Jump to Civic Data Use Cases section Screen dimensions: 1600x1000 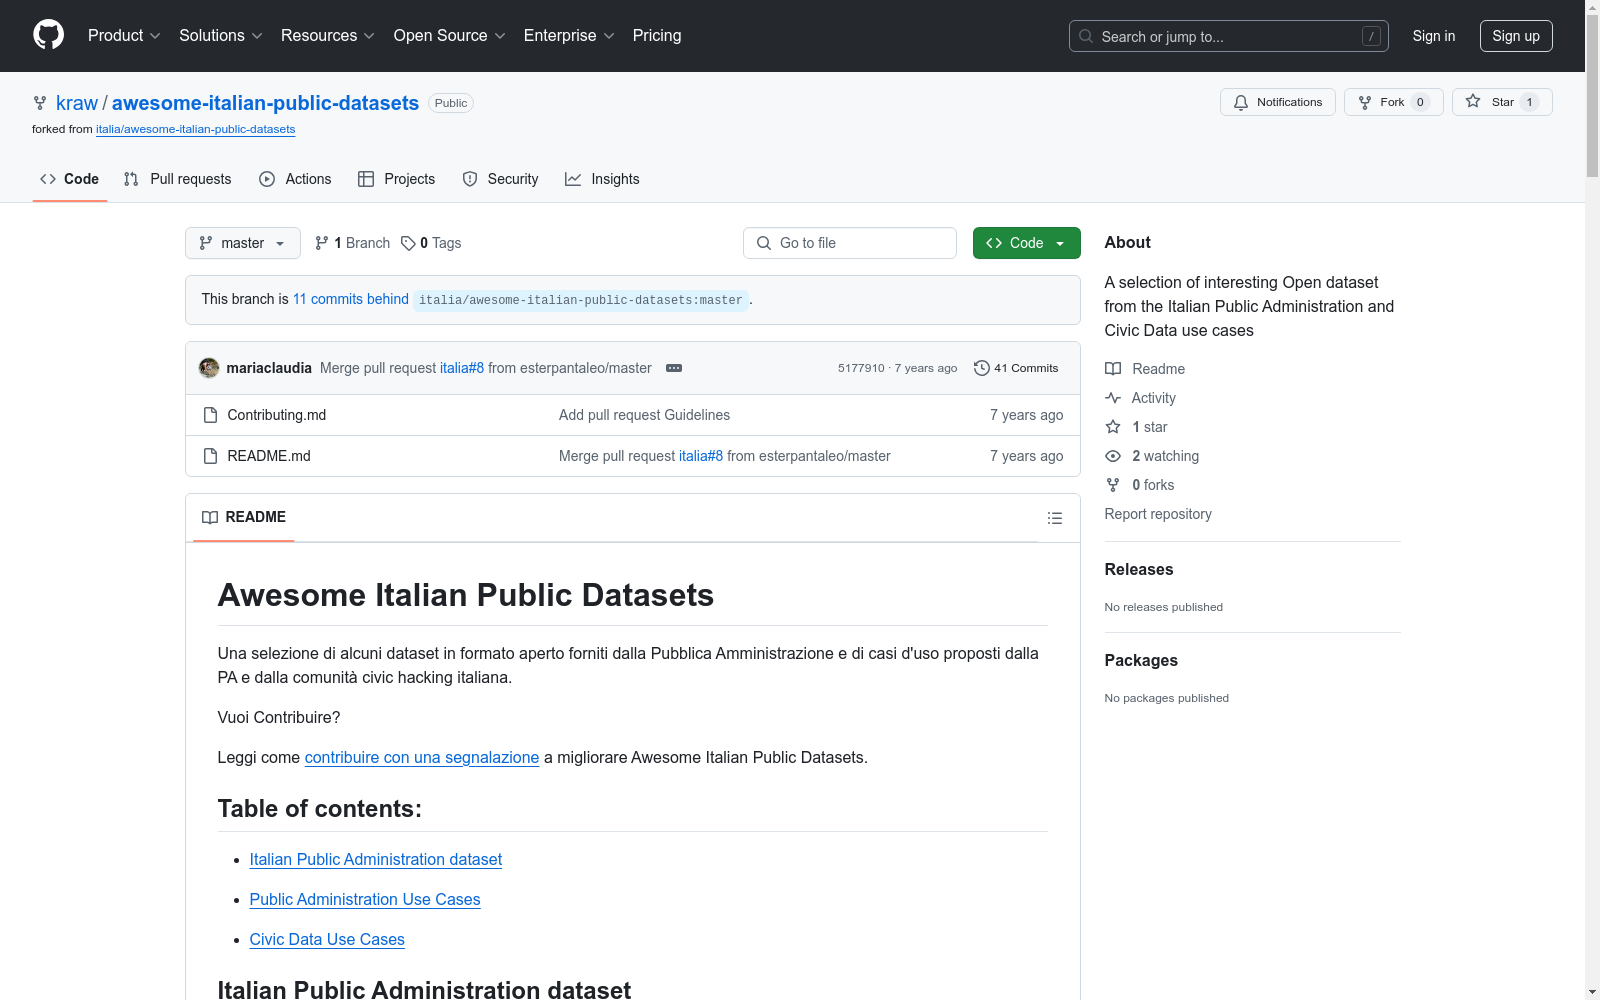coord(327,939)
